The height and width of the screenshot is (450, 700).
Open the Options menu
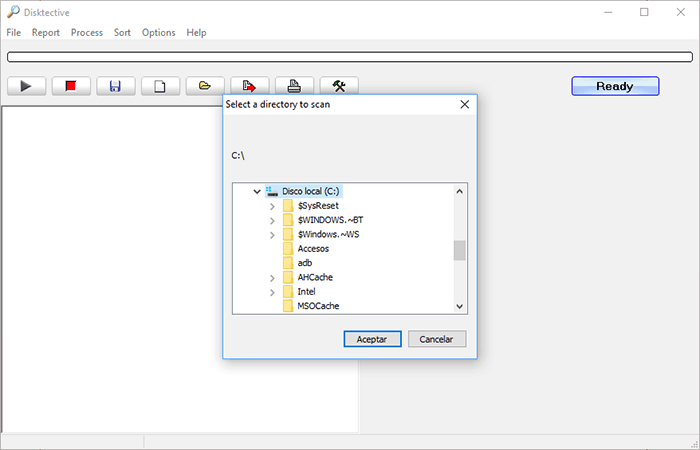[158, 33]
